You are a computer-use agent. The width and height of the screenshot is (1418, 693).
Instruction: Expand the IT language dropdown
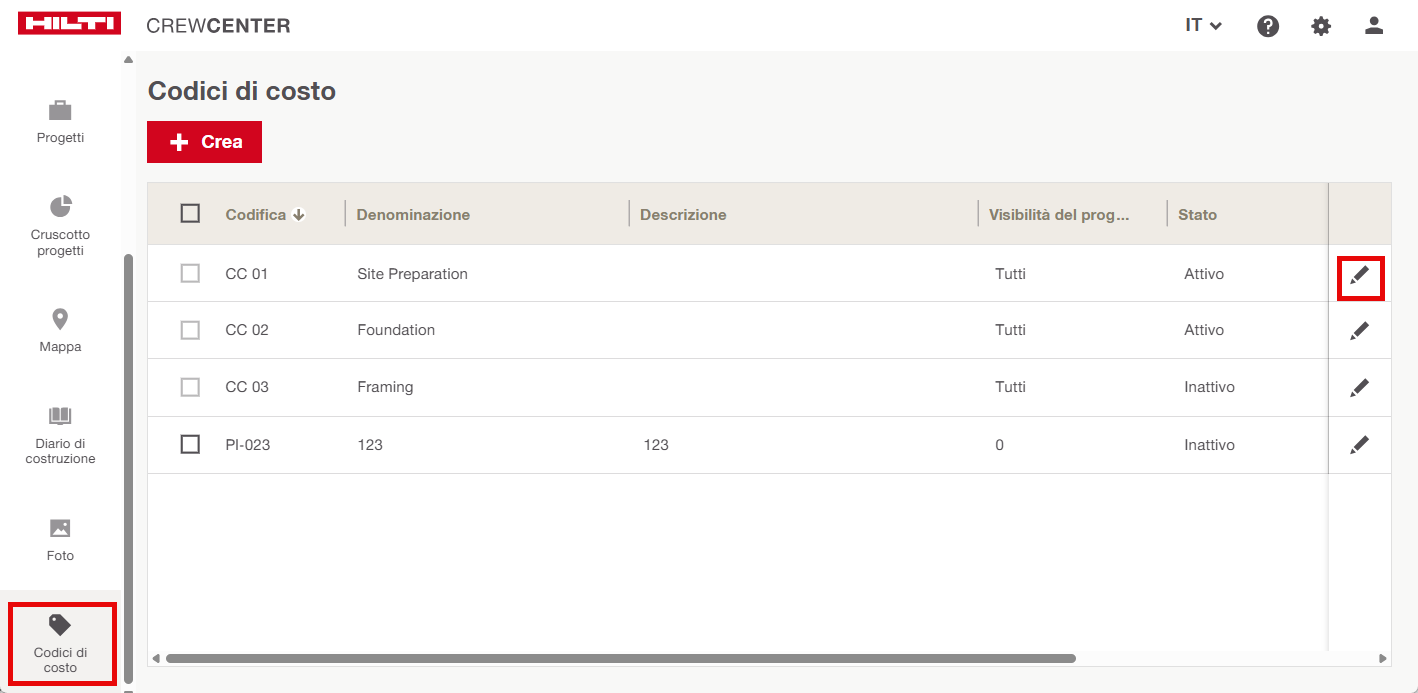[1203, 26]
